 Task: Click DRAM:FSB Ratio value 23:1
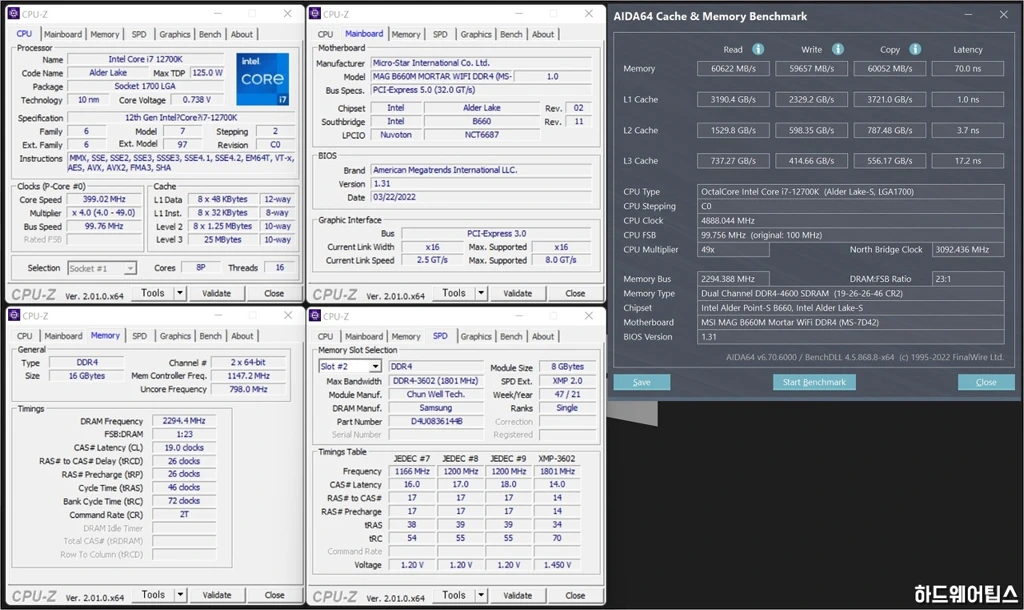(x=968, y=279)
